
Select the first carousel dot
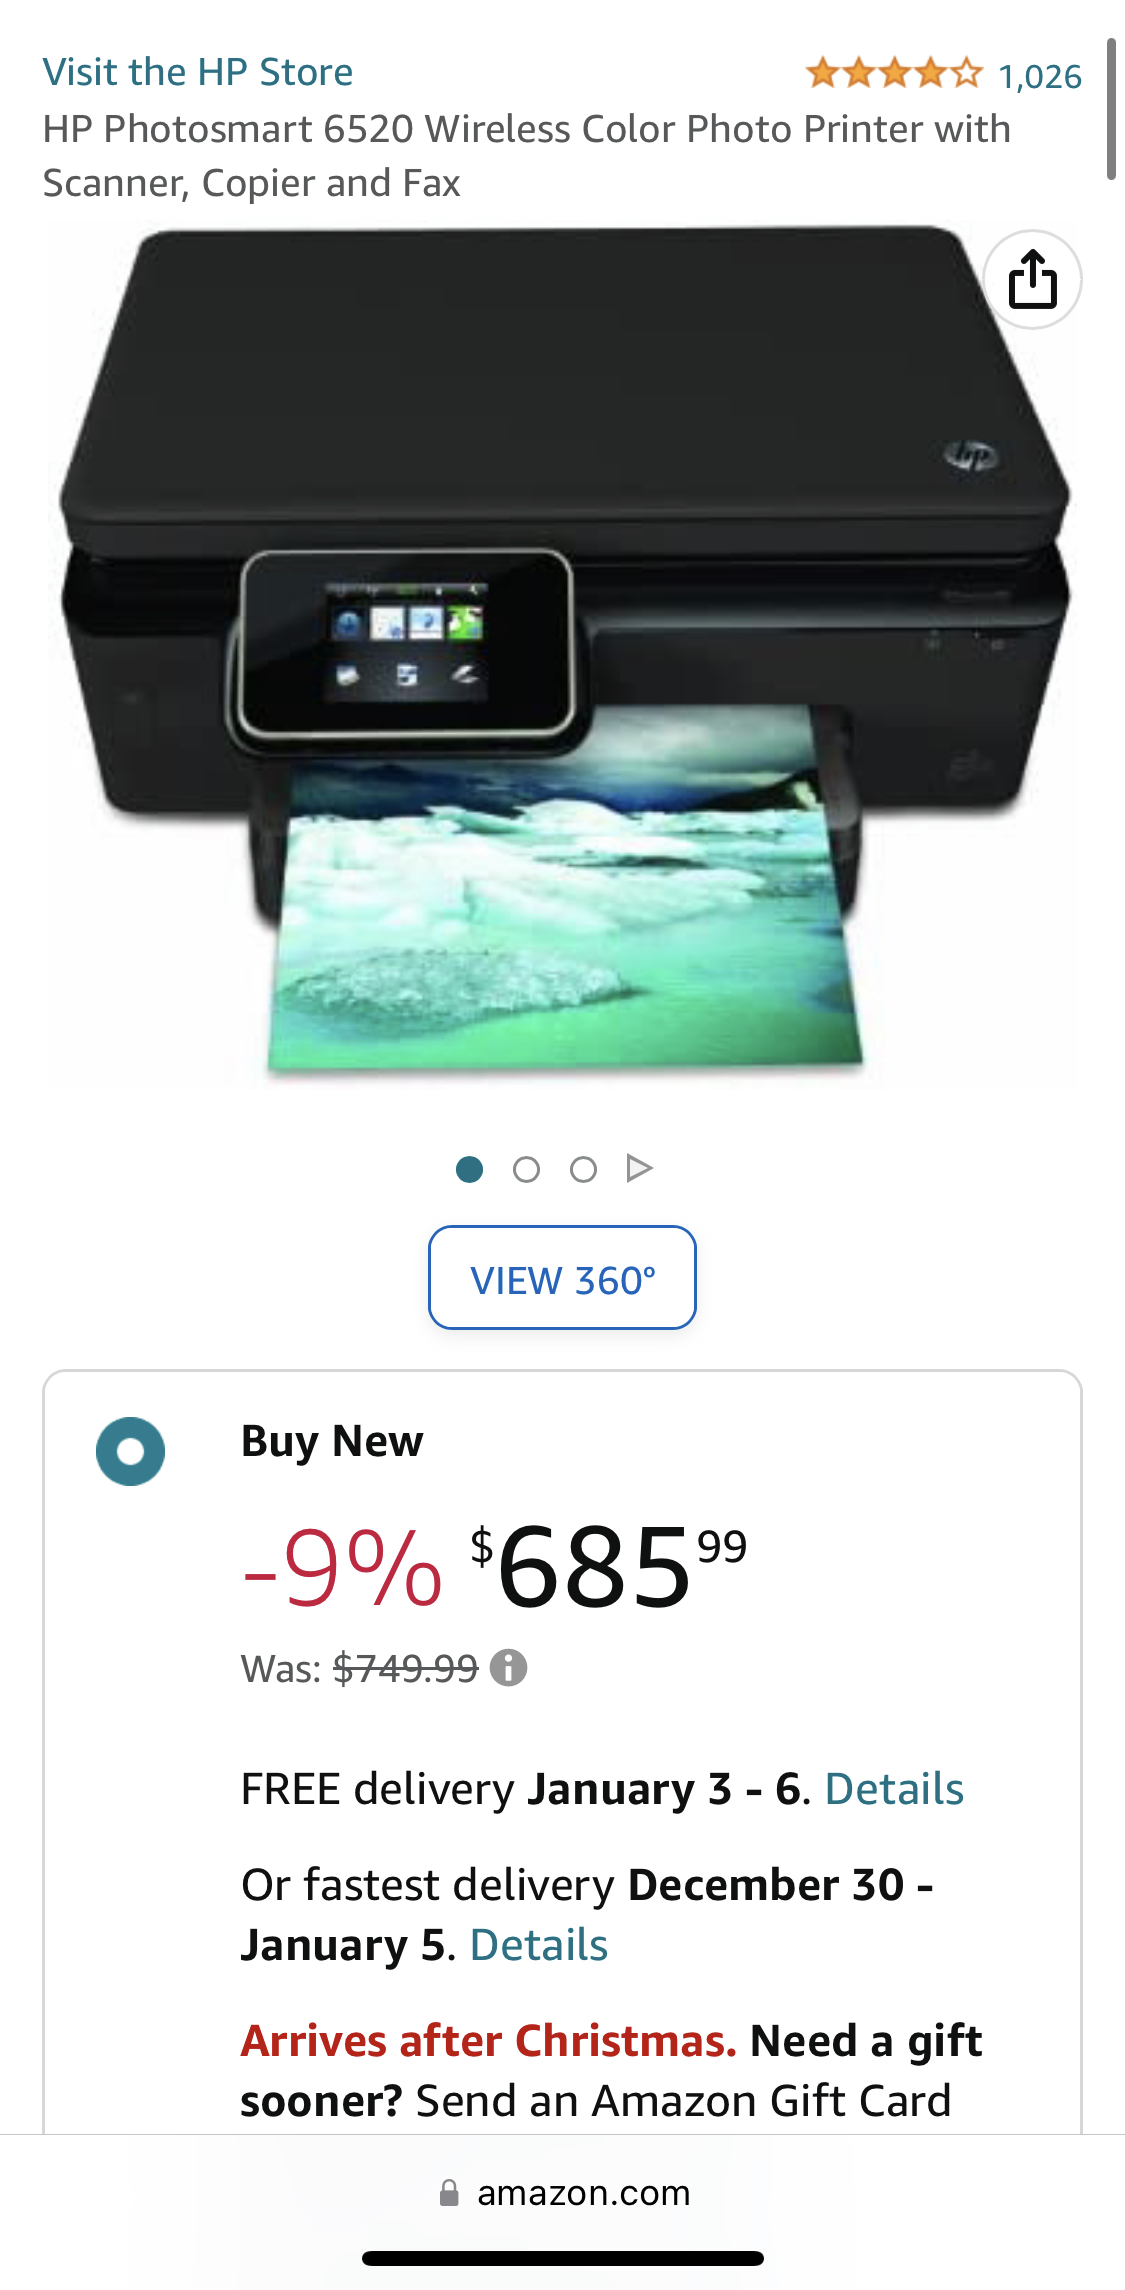(469, 1169)
